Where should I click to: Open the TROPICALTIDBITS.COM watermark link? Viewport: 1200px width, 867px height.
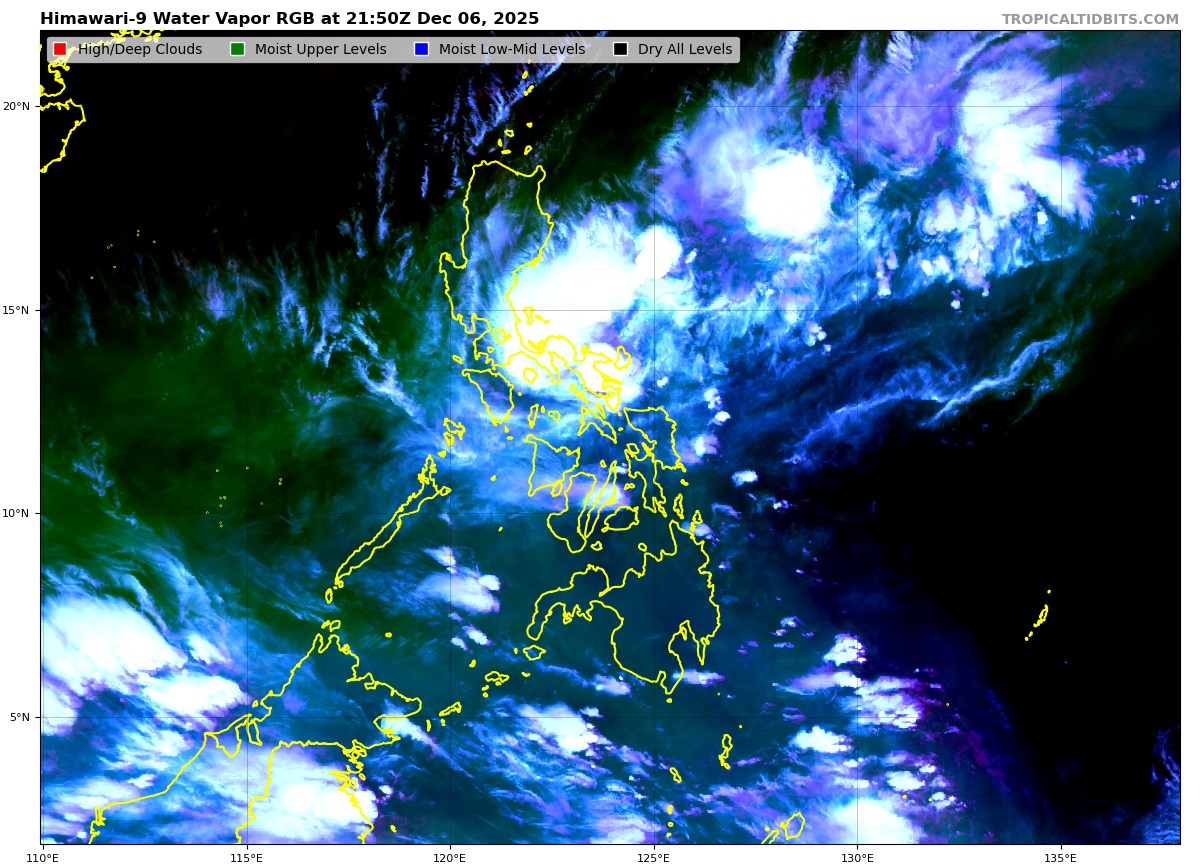pyautogui.click(x=1090, y=19)
